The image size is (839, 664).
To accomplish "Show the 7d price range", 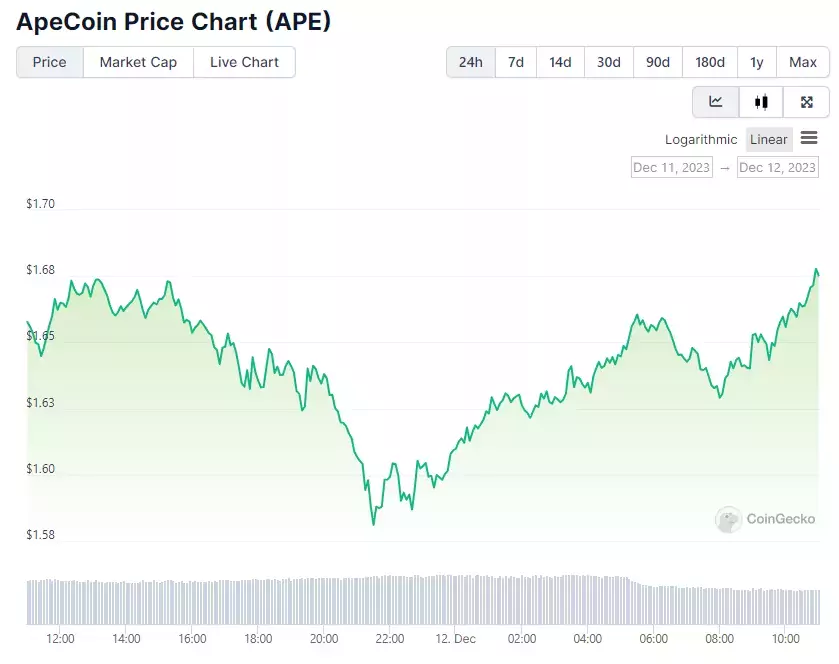I will 516,62.
